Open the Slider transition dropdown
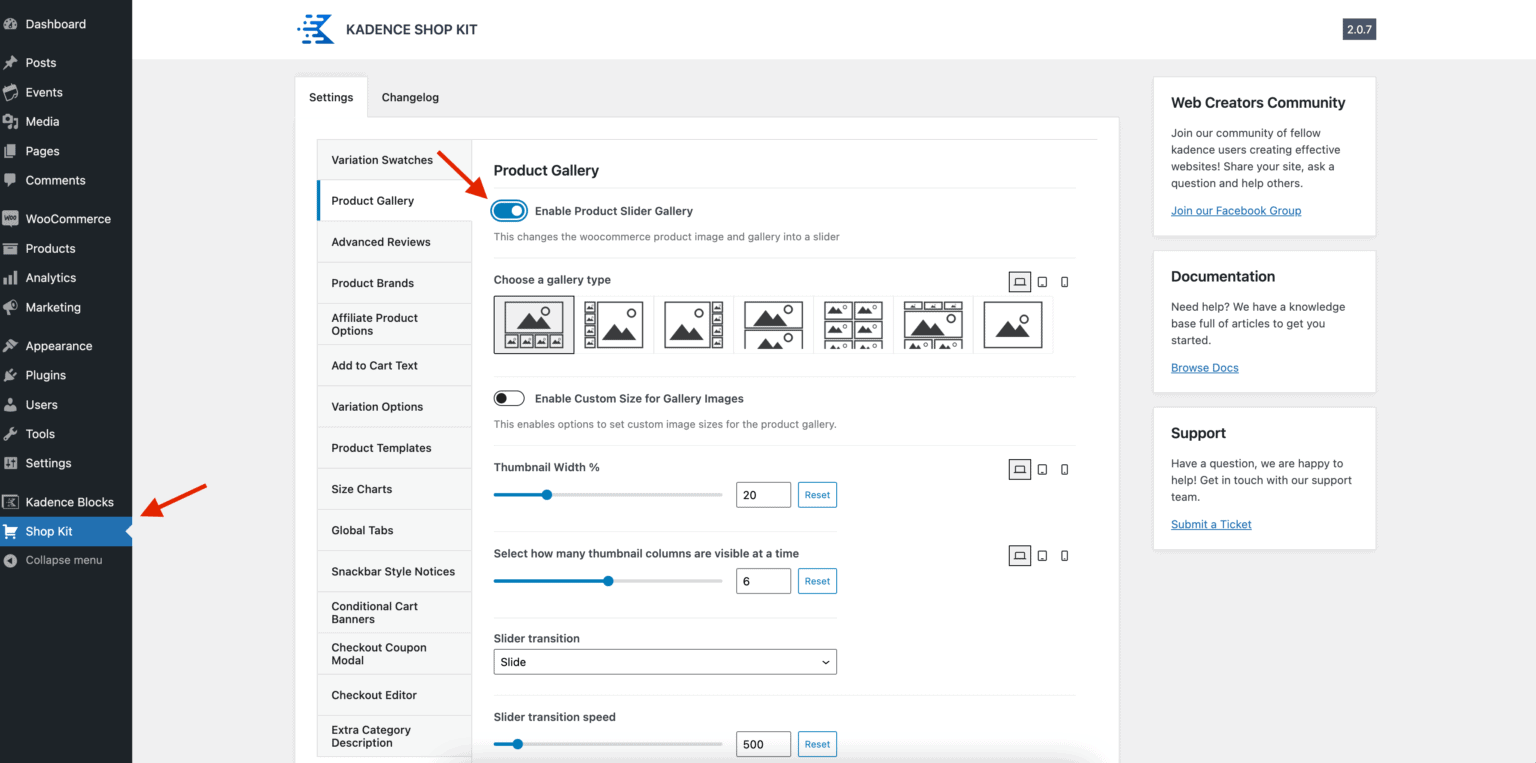Screen dimensions: 1536x763 pos(665,662)
